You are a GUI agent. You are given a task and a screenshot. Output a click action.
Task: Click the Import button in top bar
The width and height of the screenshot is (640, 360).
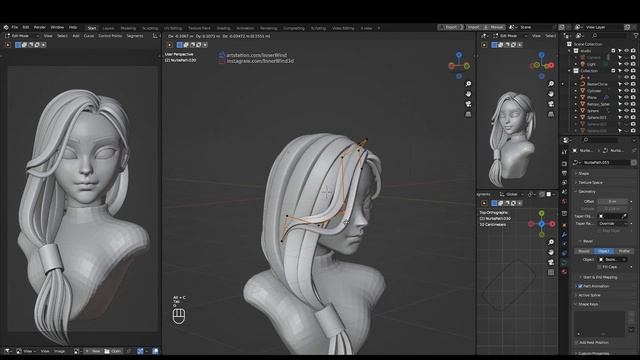point(473,27)
